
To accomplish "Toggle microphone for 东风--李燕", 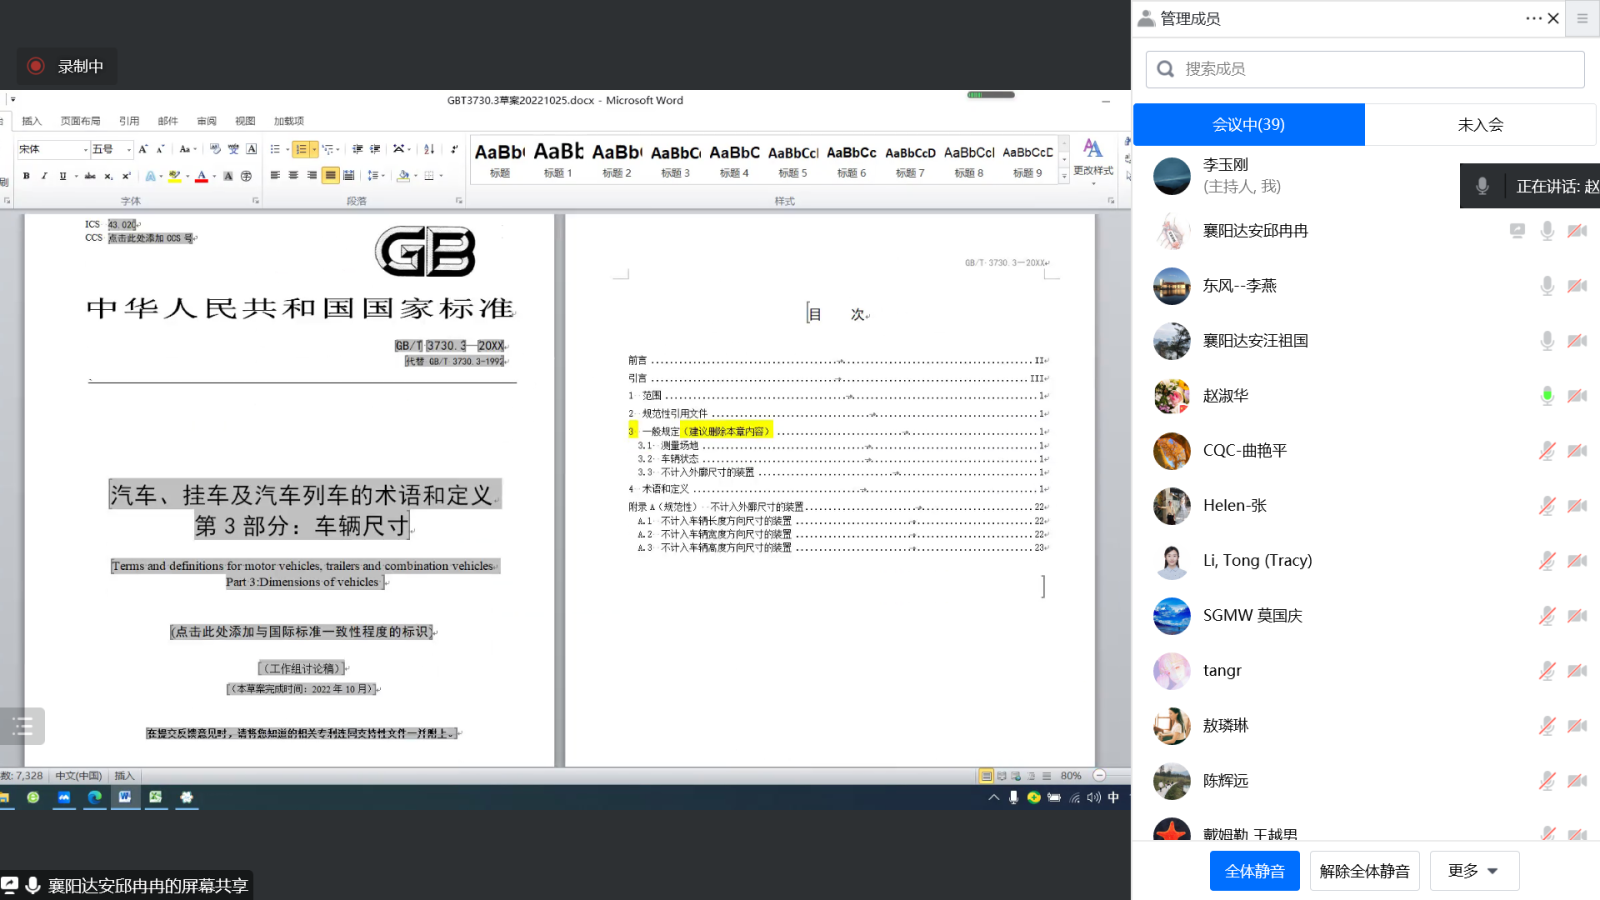I will point(1546,286).
